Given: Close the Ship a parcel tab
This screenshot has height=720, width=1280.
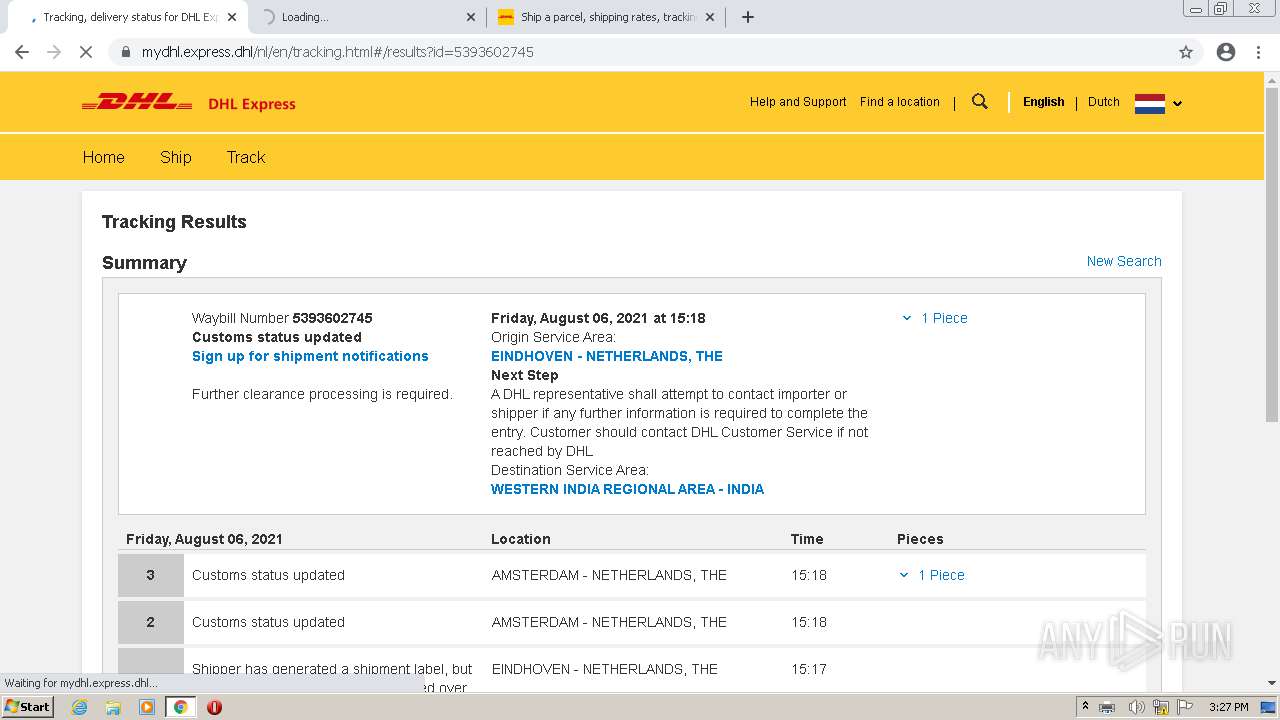Looking at the screenshot, I should pyautogui.click(x=710, y=17).
